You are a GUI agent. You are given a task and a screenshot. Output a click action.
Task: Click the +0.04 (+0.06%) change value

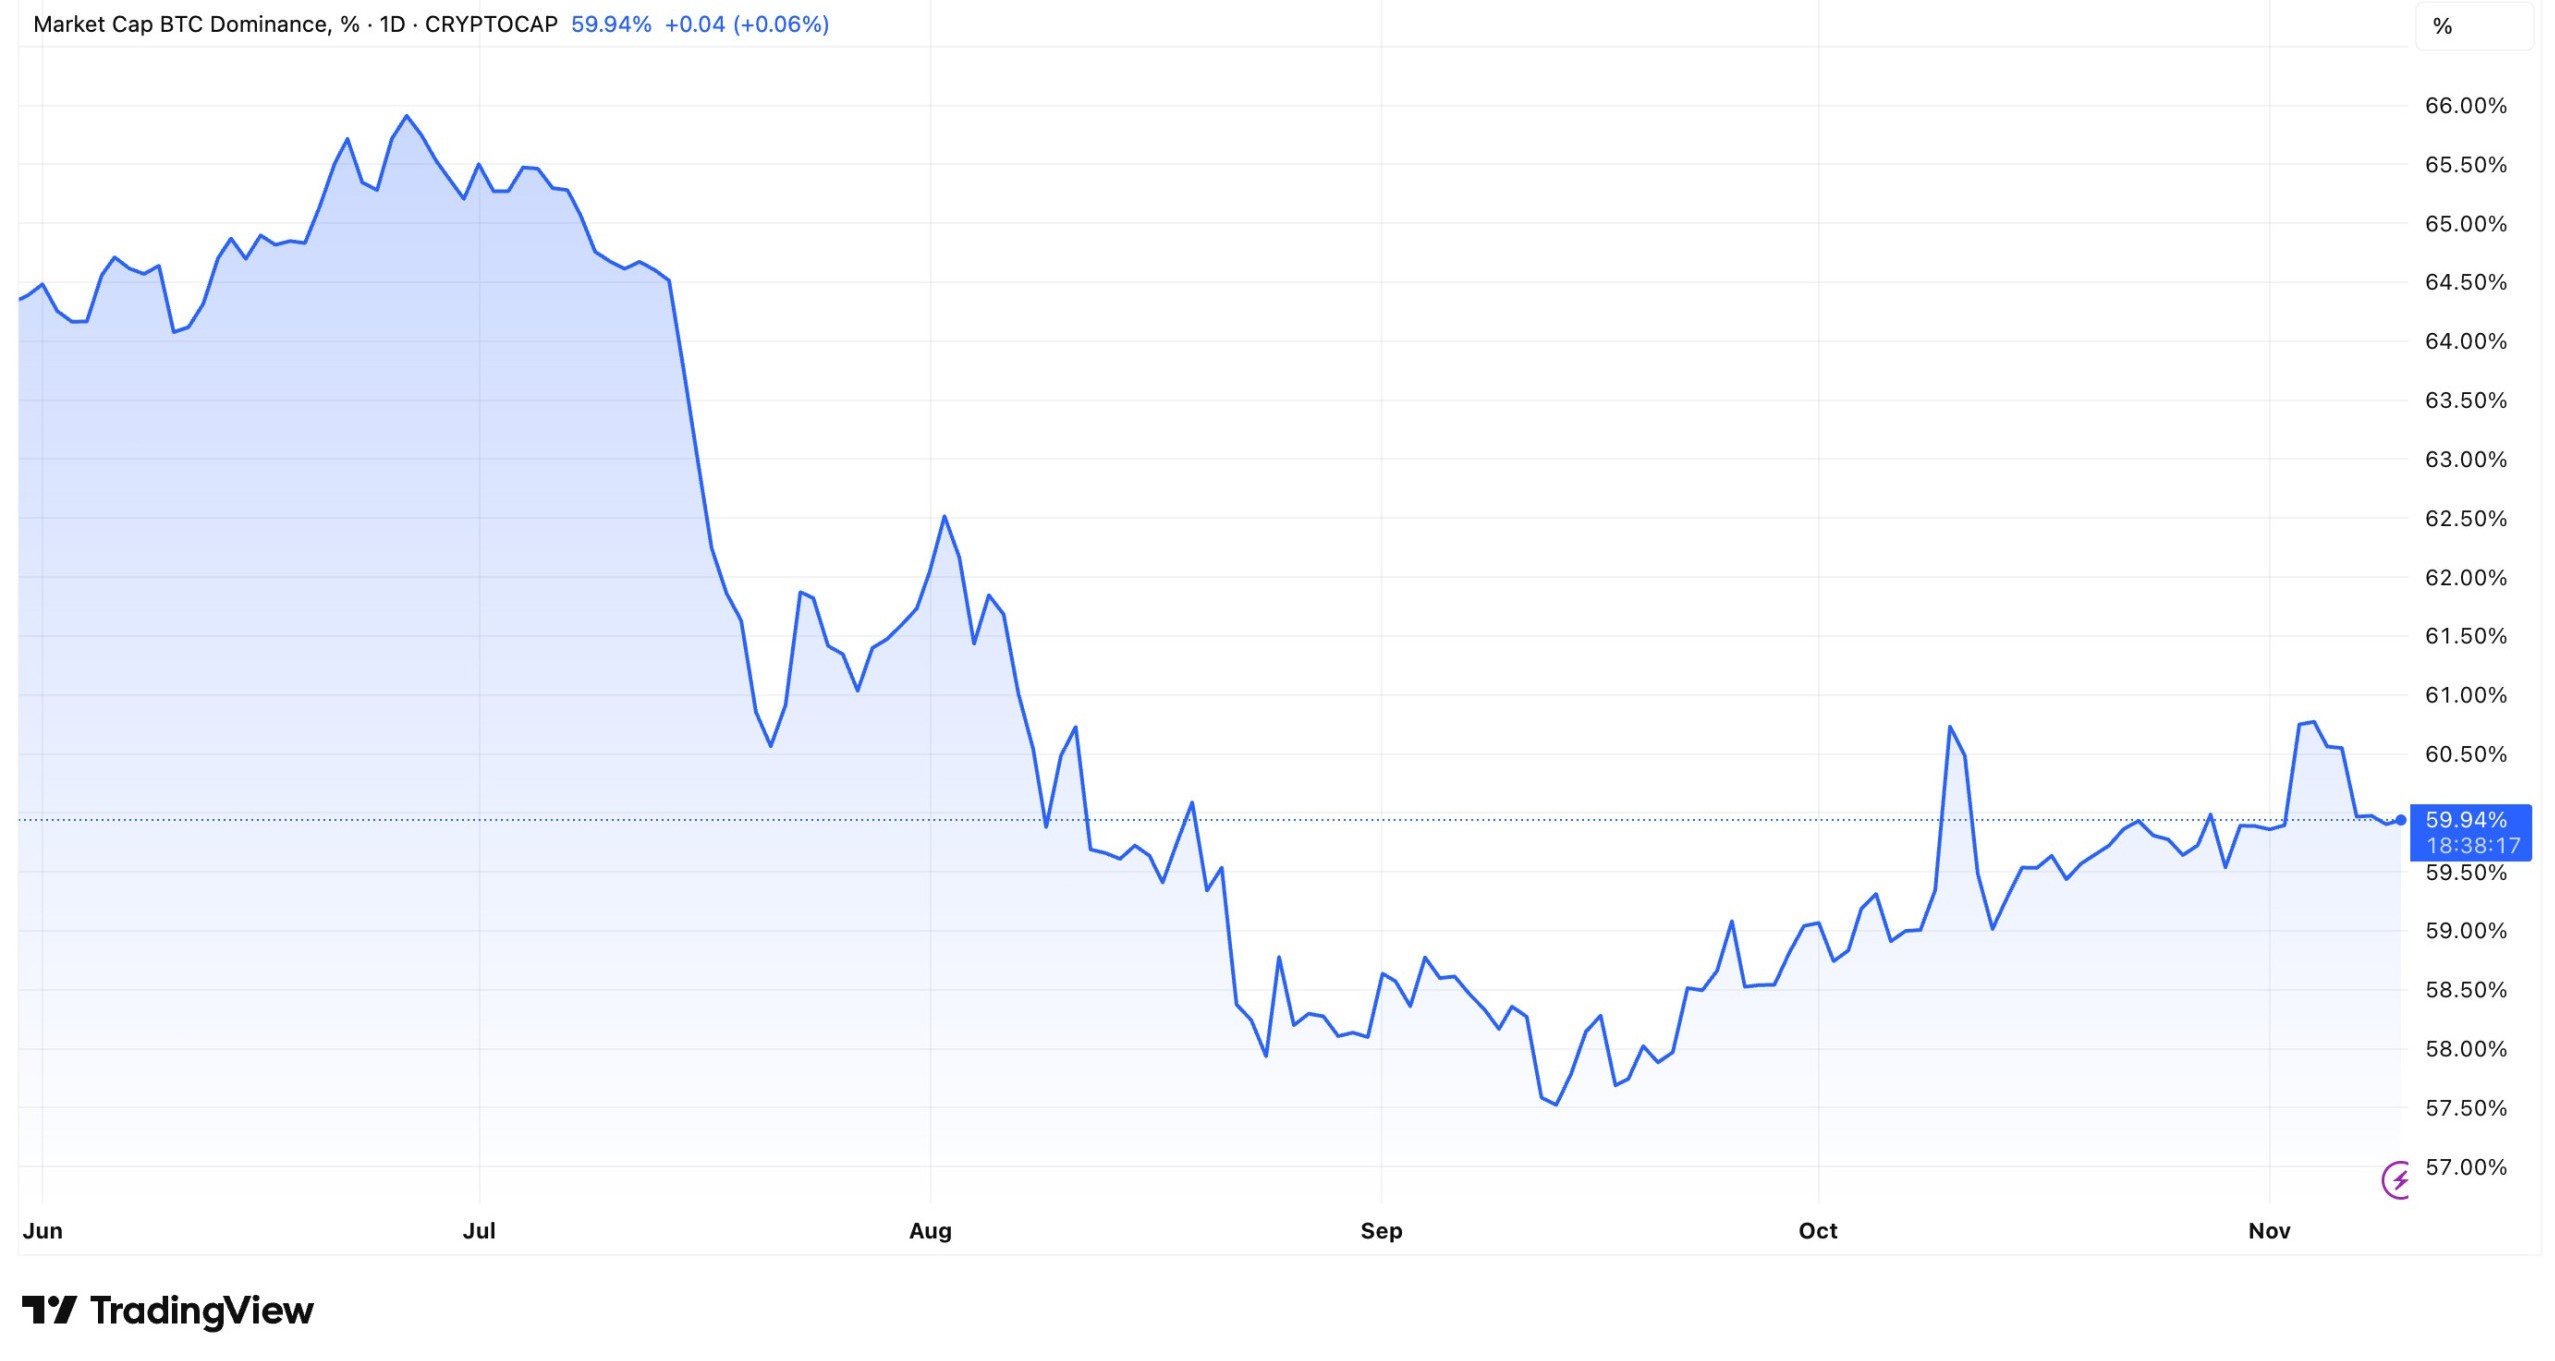point(747,24)
